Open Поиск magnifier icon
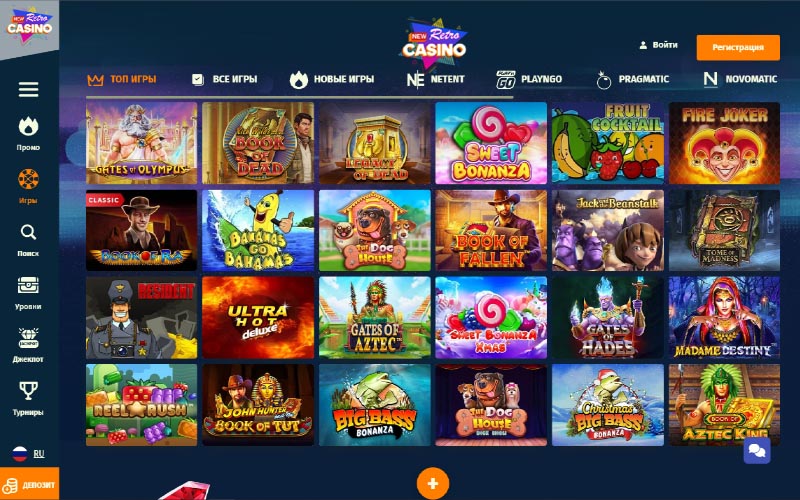The width and height of the screenshot is (800, 500). (x=29, y=233)
